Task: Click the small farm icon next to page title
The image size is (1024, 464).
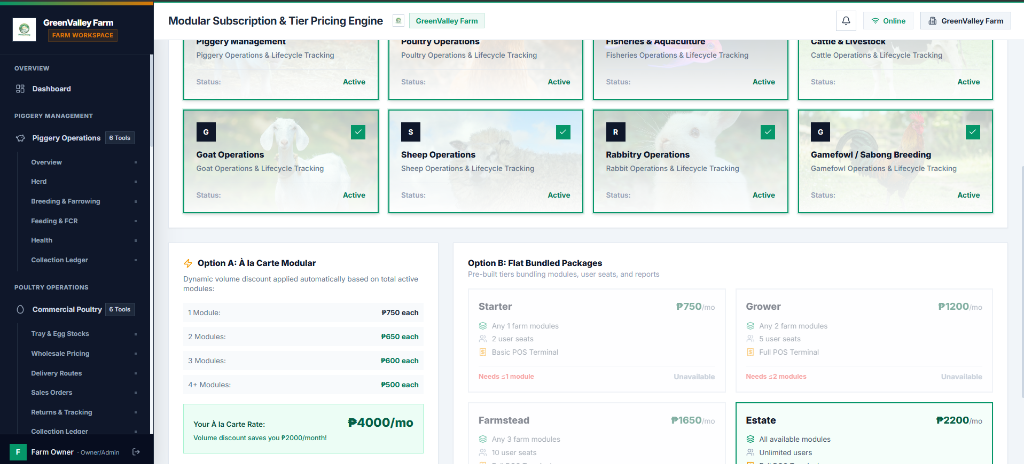Action: pyautogui.click(x=398, y=21)
